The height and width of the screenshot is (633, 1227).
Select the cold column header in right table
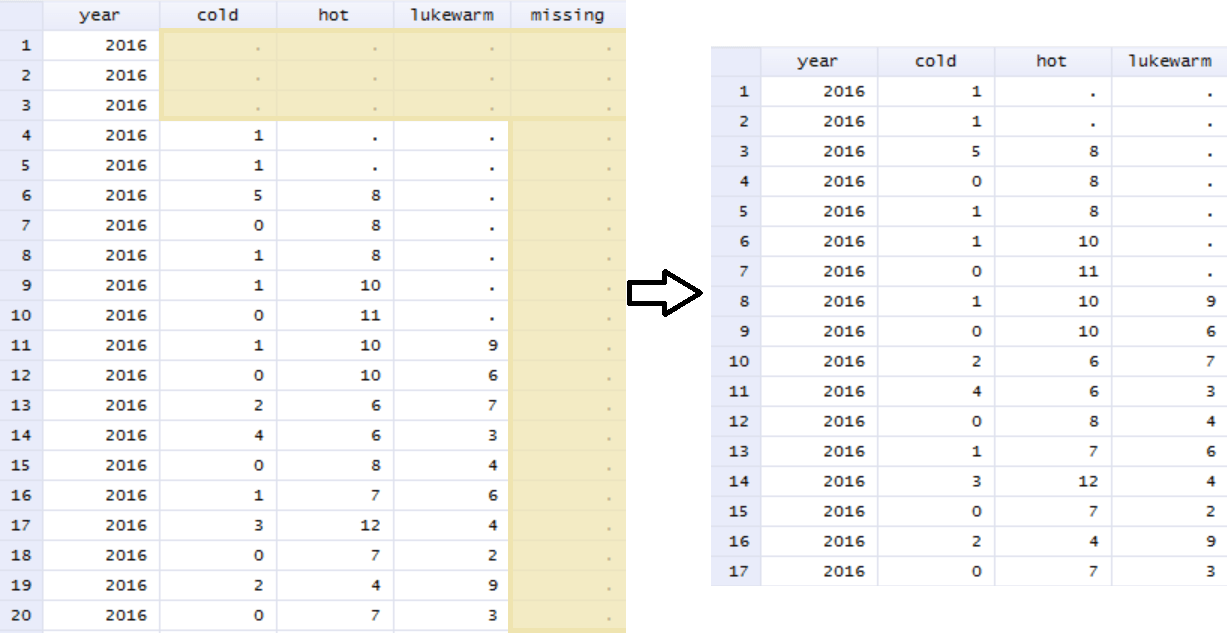[x=935, y=61]
